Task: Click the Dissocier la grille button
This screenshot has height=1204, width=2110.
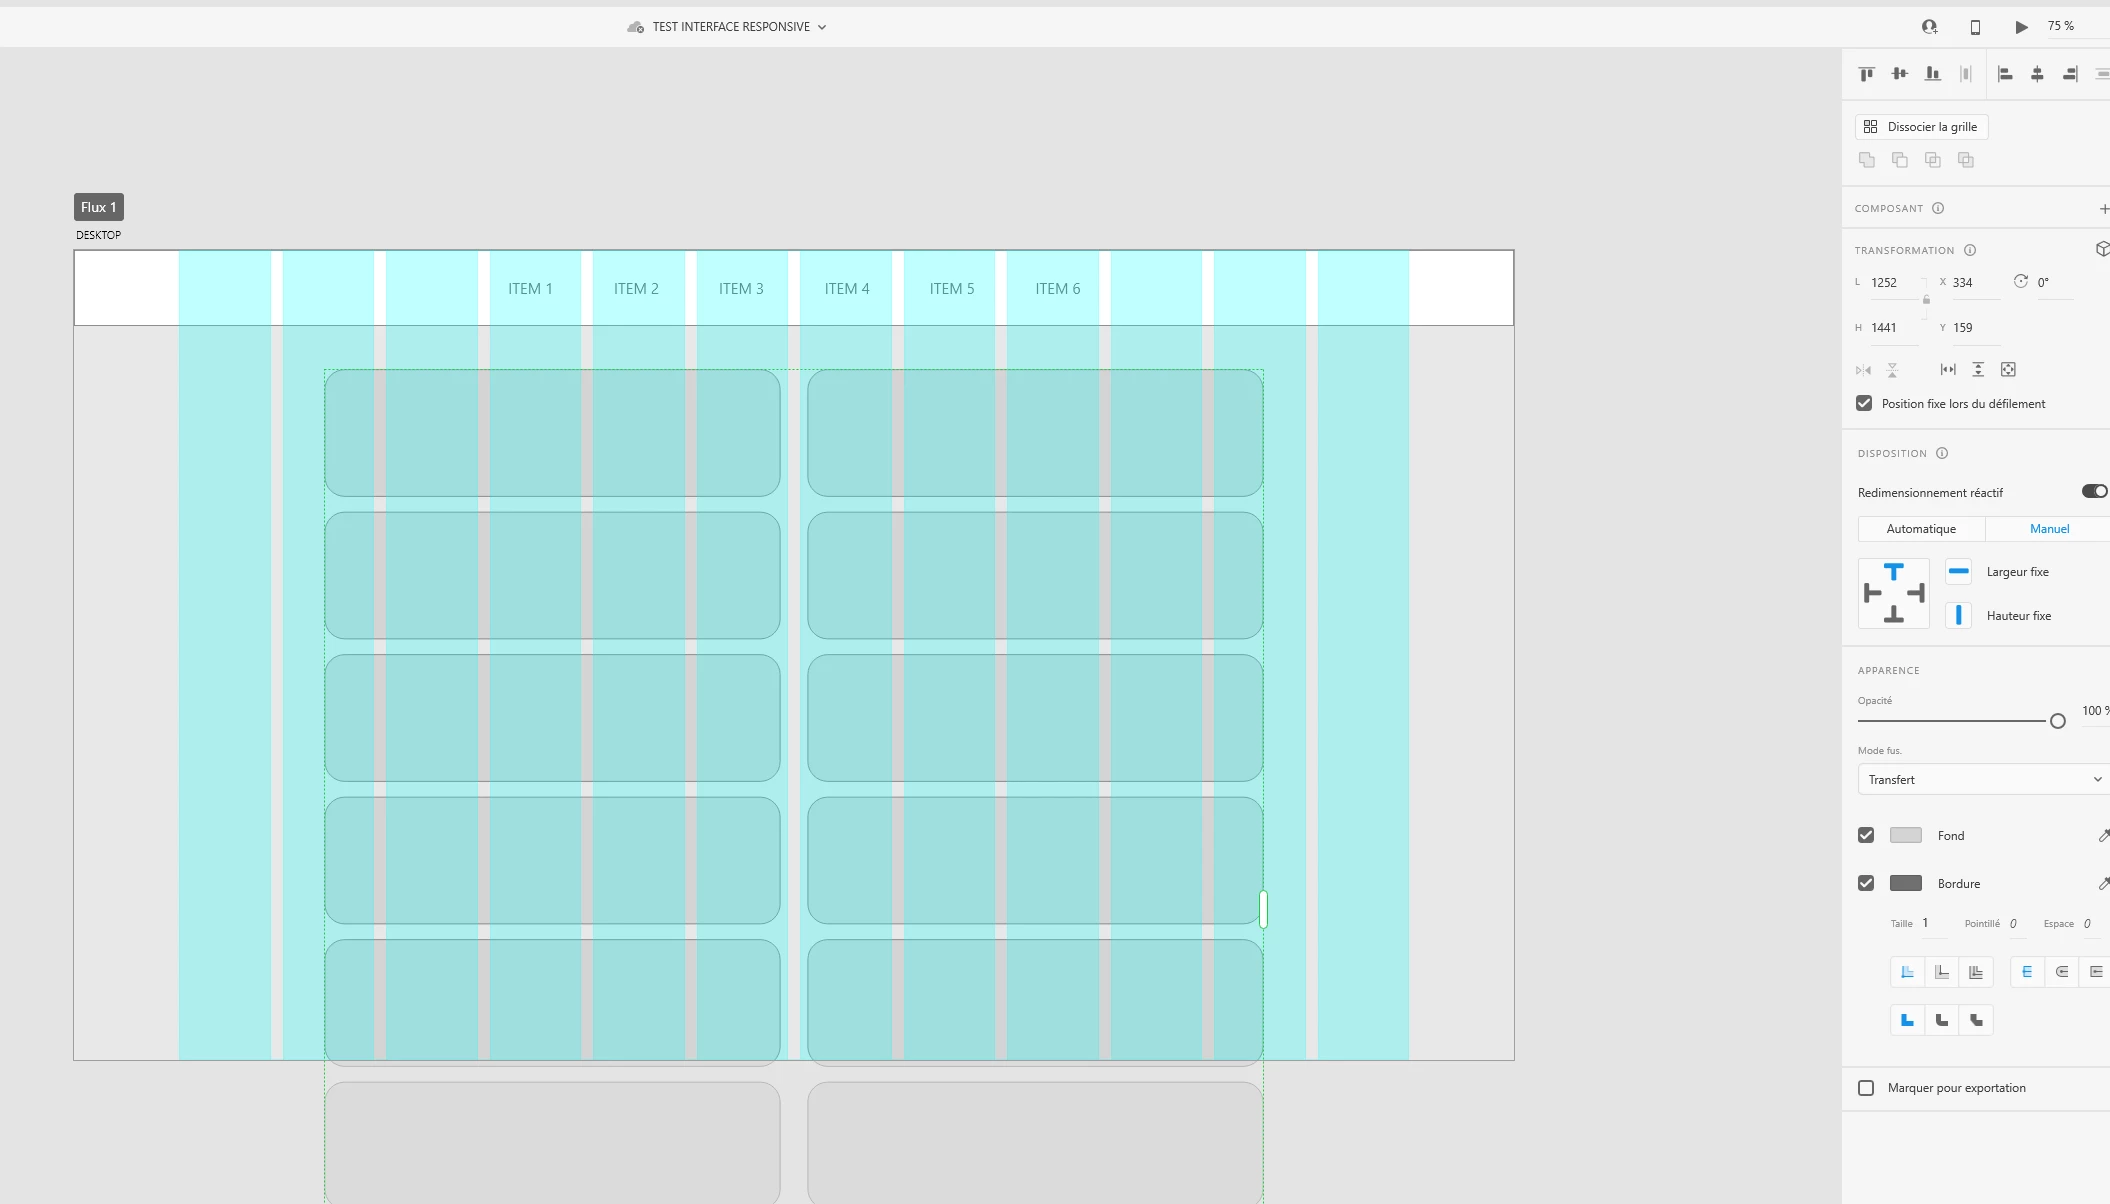Action: point(1921,127)
